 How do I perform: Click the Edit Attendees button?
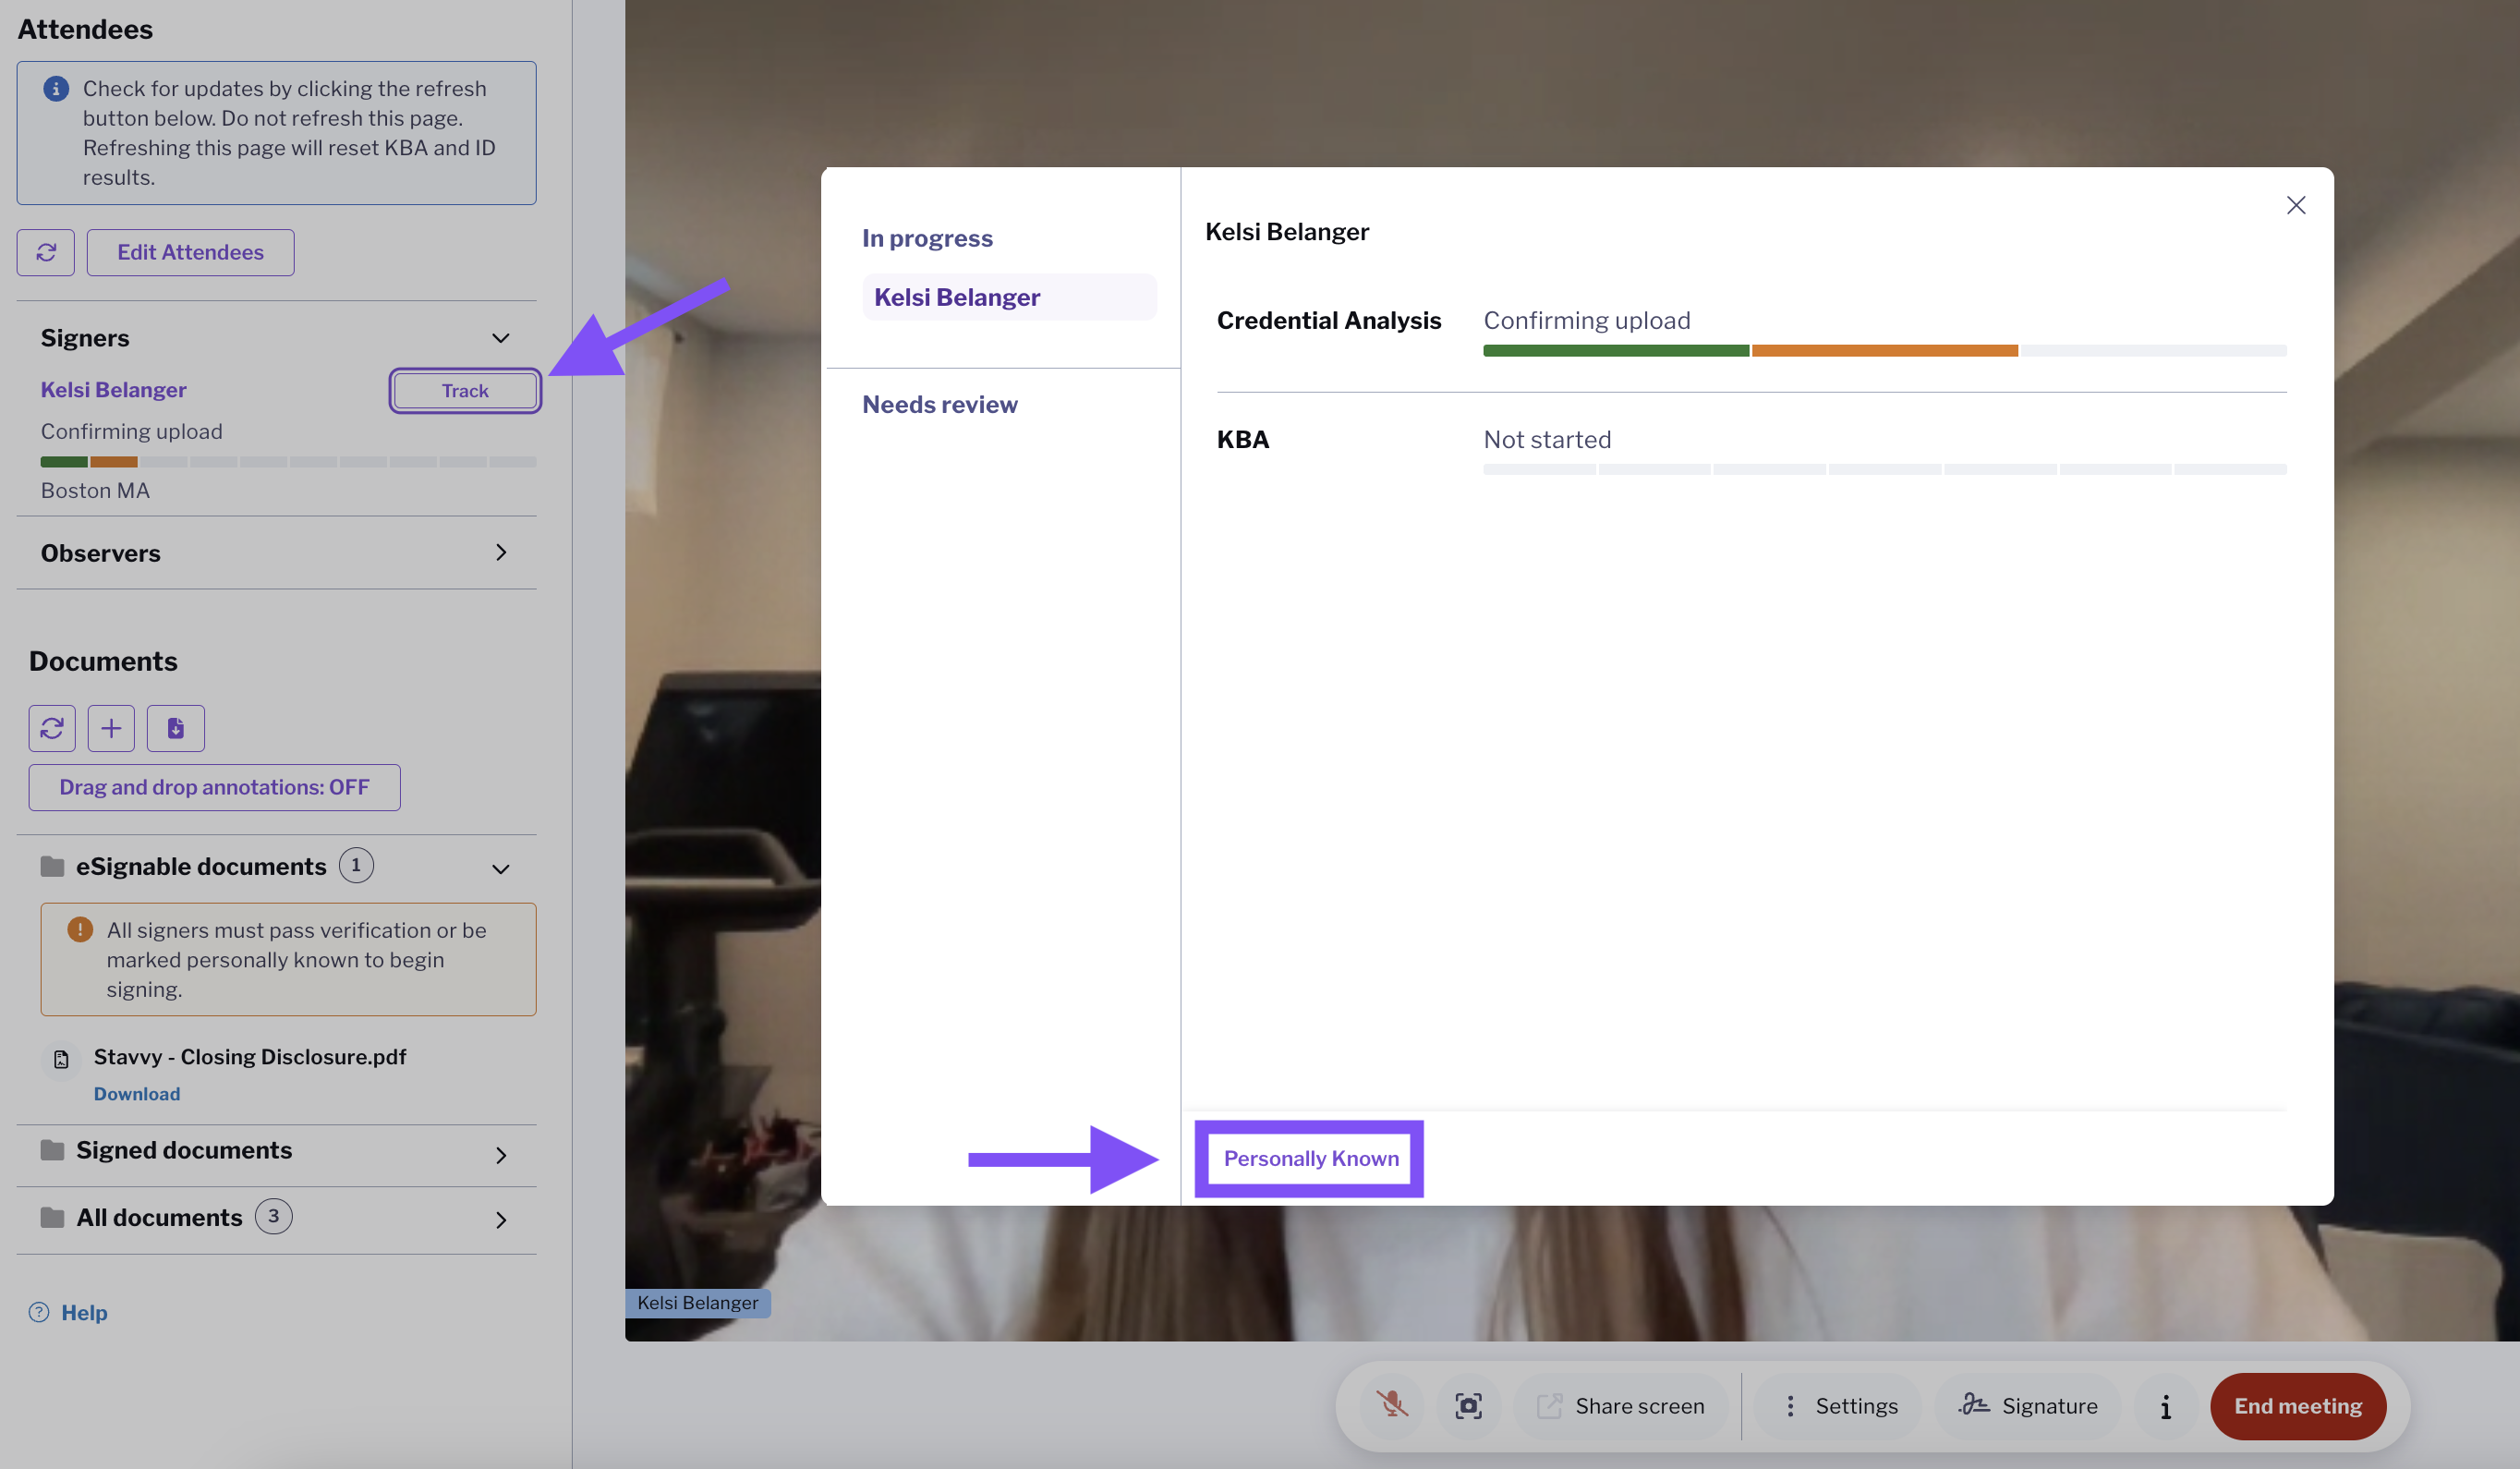click(191, 252)
